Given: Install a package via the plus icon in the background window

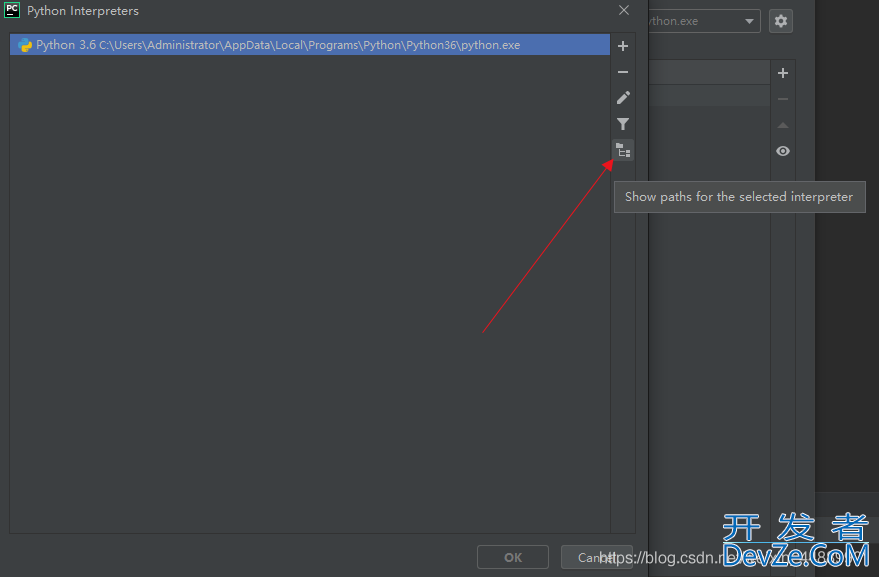Looking at the screenshot, I should click(x=783, y=73).
